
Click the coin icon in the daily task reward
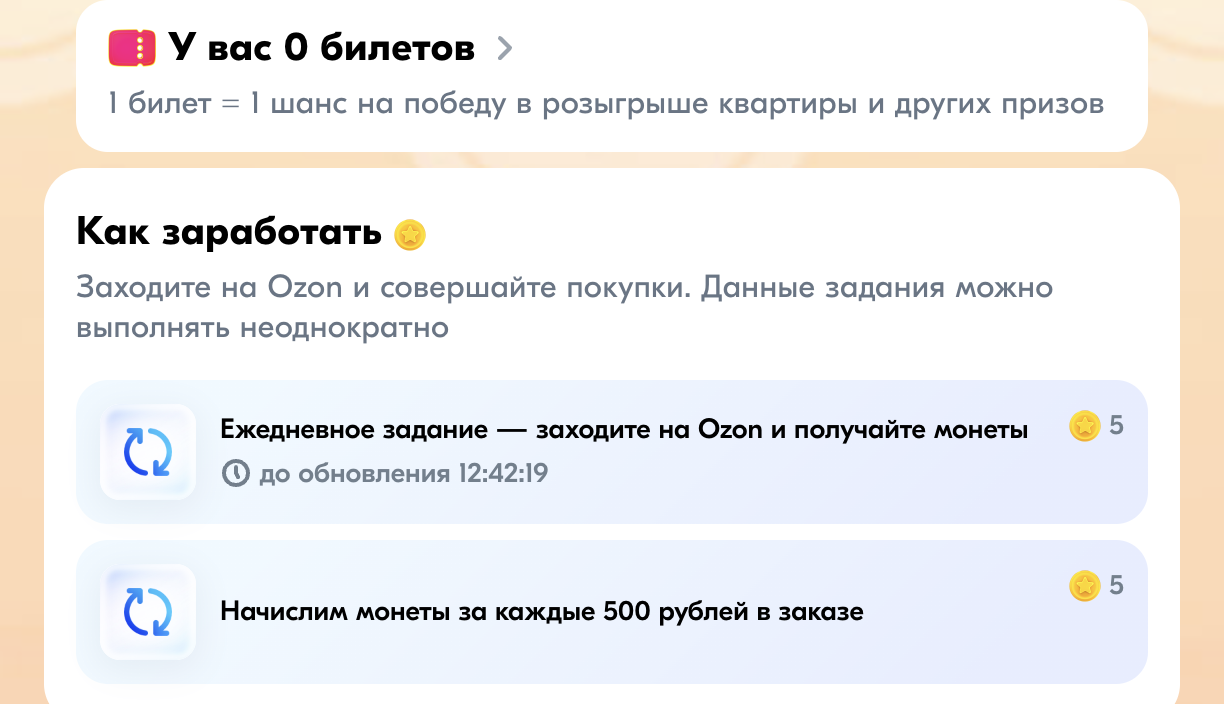(1084, 427)
